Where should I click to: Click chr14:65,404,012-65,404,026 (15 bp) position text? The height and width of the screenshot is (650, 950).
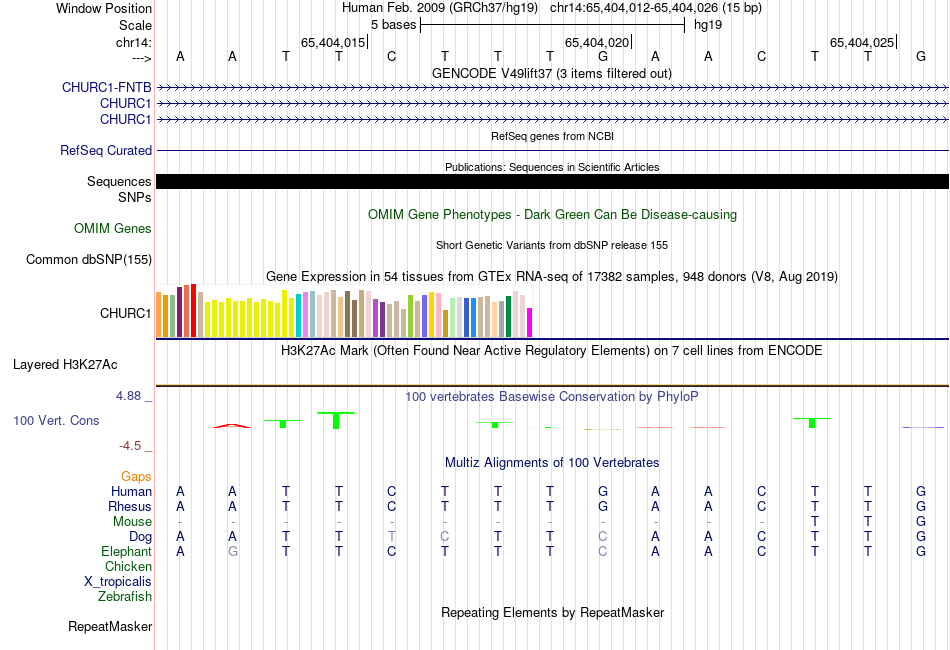coord(656,8)
